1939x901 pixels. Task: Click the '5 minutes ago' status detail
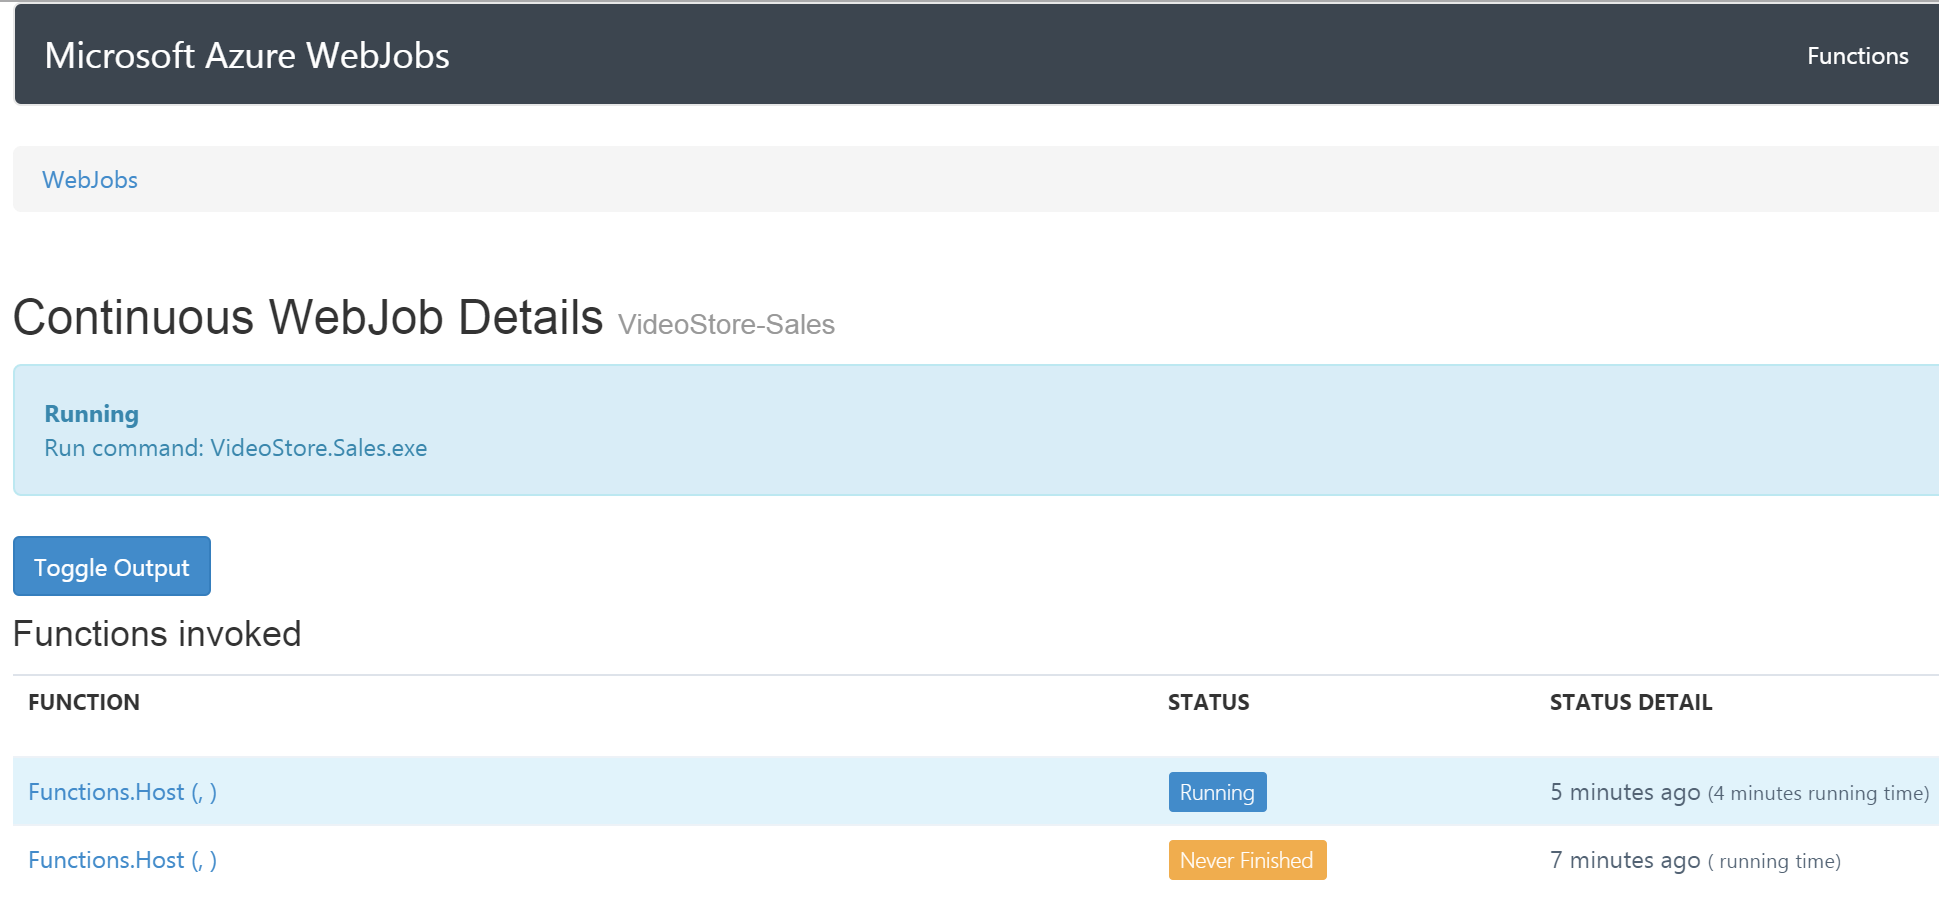tap(1625, 792)
